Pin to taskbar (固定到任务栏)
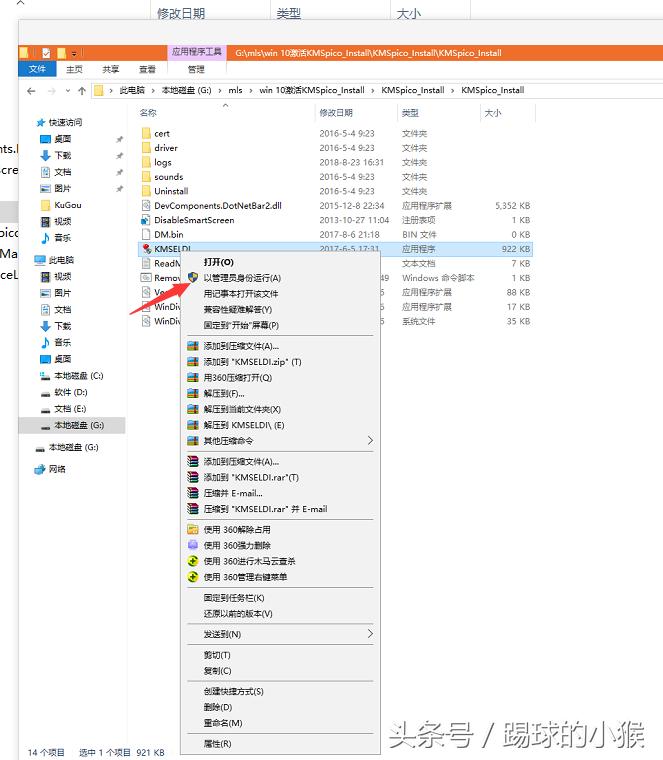 (x=234, y=598)
